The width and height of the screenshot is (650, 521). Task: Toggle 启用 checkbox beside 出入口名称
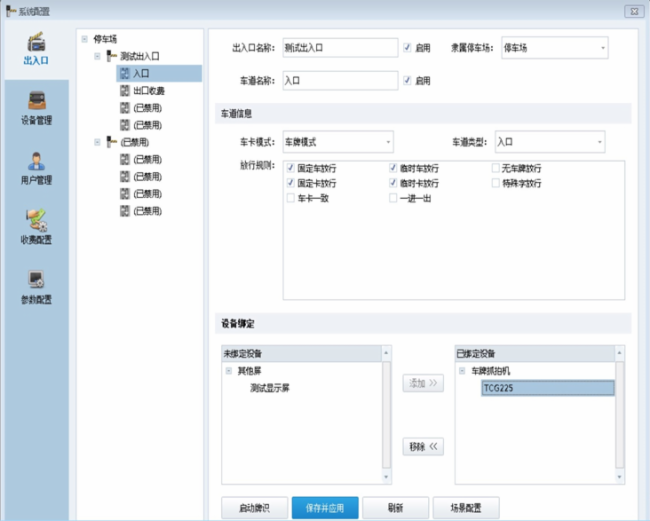tap(407, 47)
